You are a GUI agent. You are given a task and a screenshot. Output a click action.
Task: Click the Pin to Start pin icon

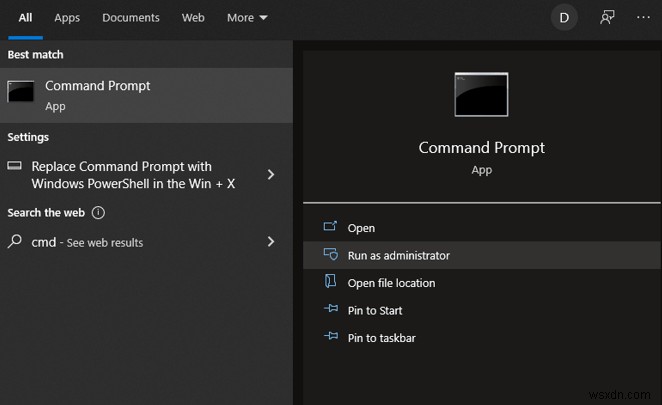click(331, 310)
